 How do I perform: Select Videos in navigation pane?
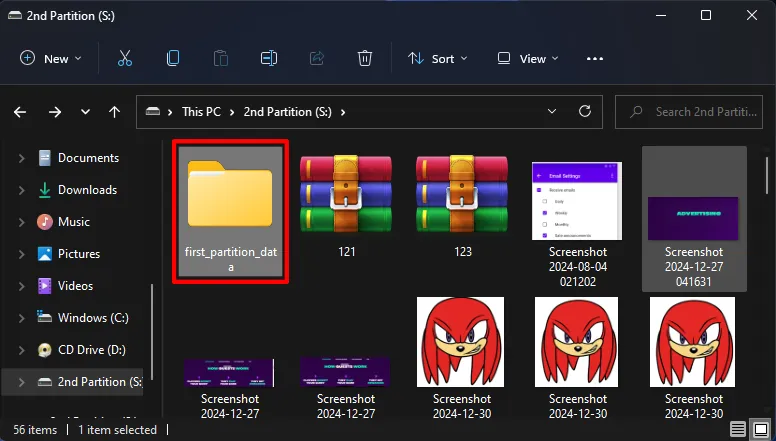(75, 286)
